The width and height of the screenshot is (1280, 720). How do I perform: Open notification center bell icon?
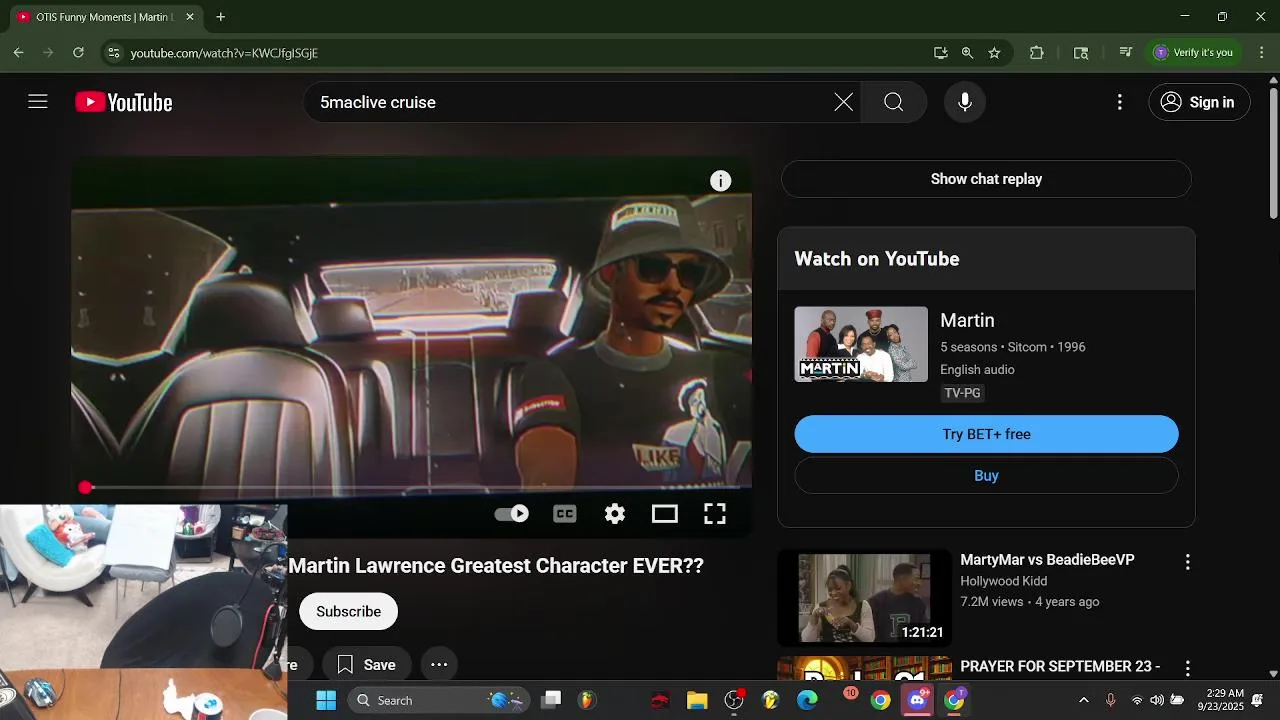pyautogui.click(x=1258, y=700)
